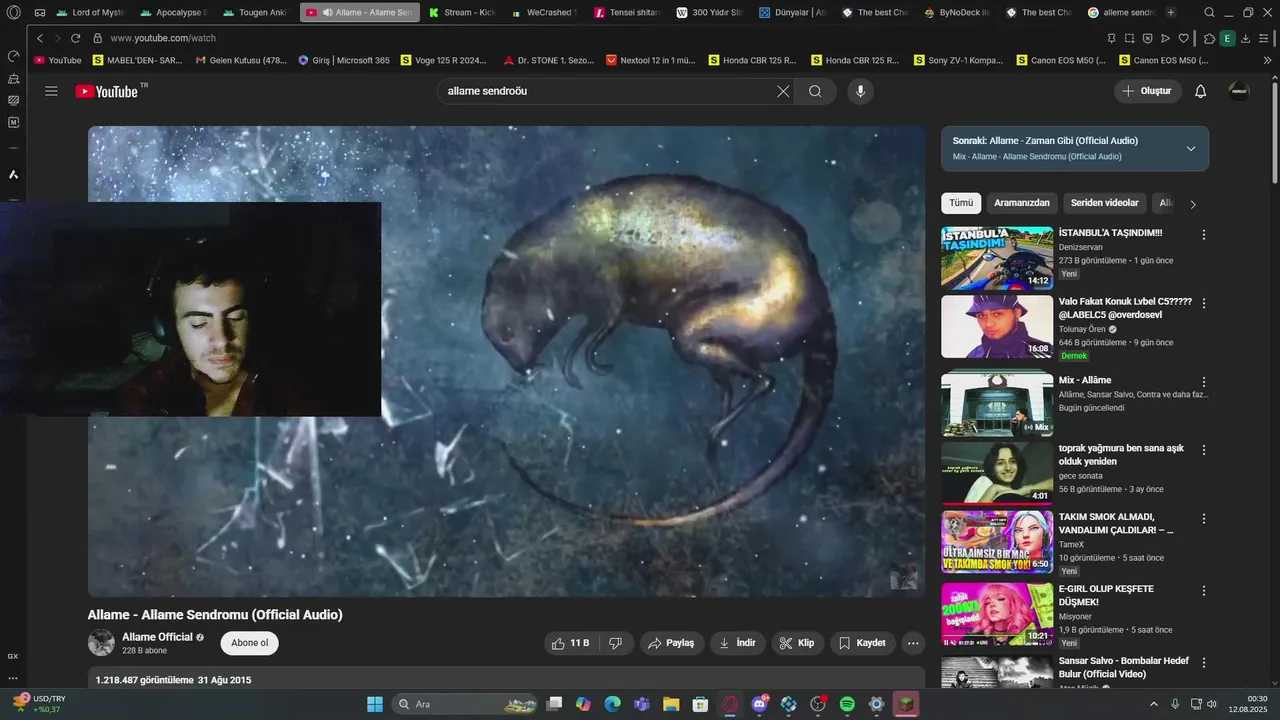
Task: Save video with Kaydet button
Action: pyautogui.click(x=862, y=643)
